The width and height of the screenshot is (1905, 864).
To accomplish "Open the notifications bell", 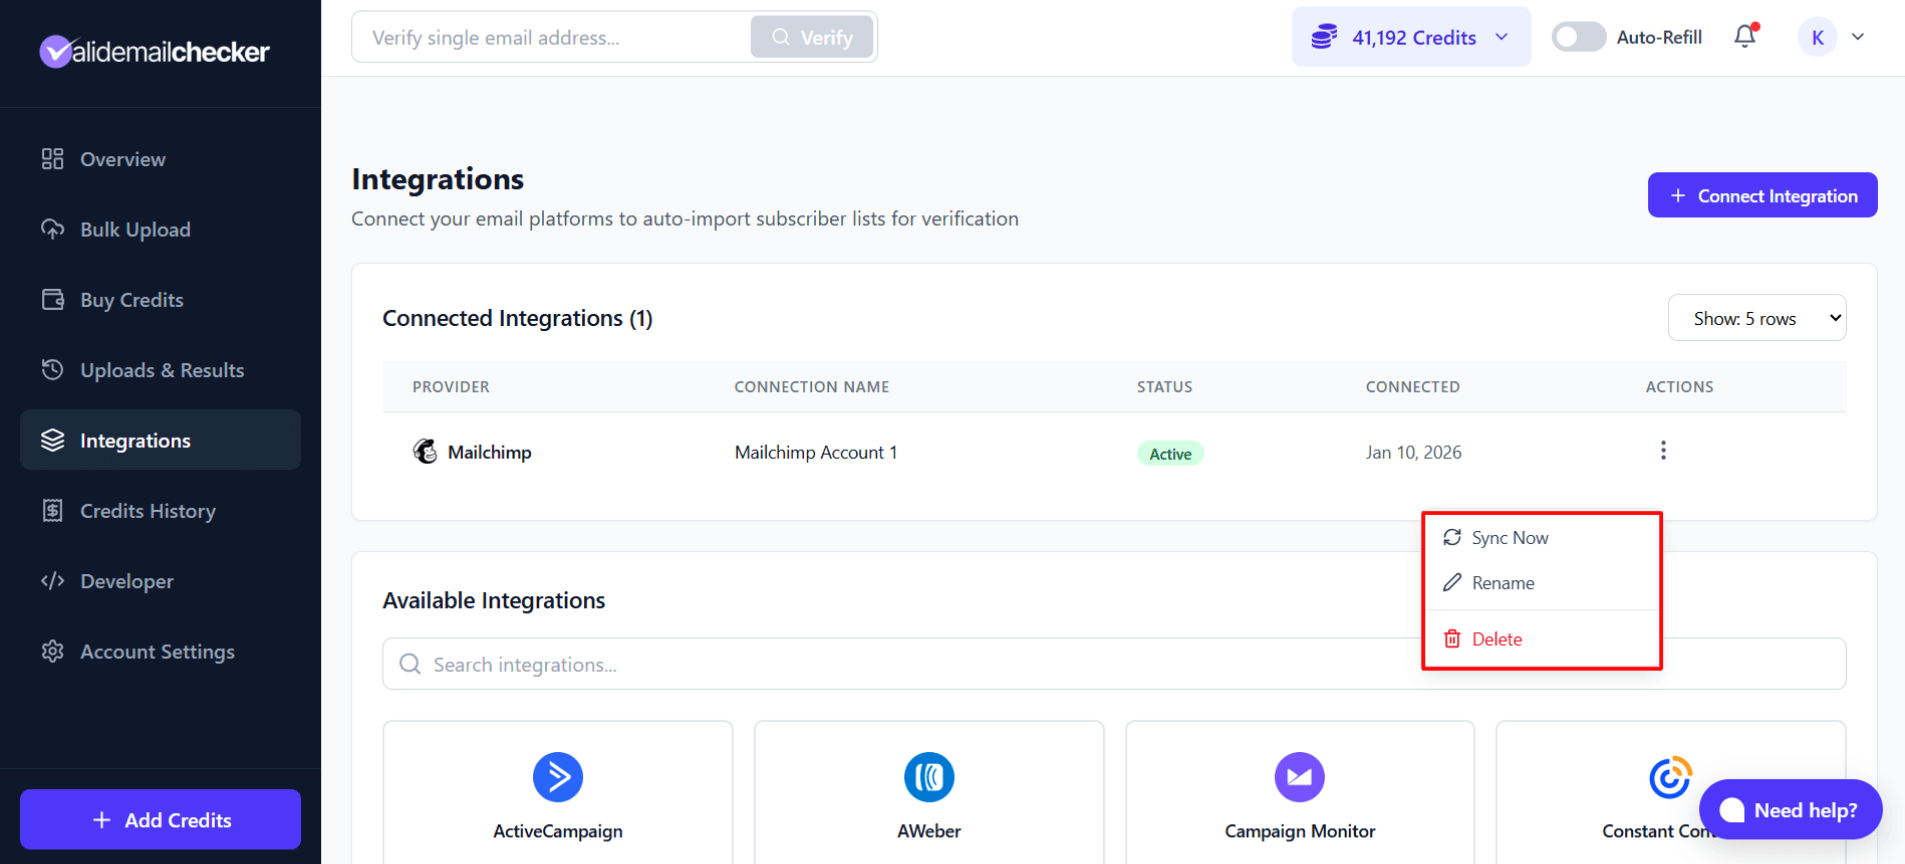I will [1746, 36].
